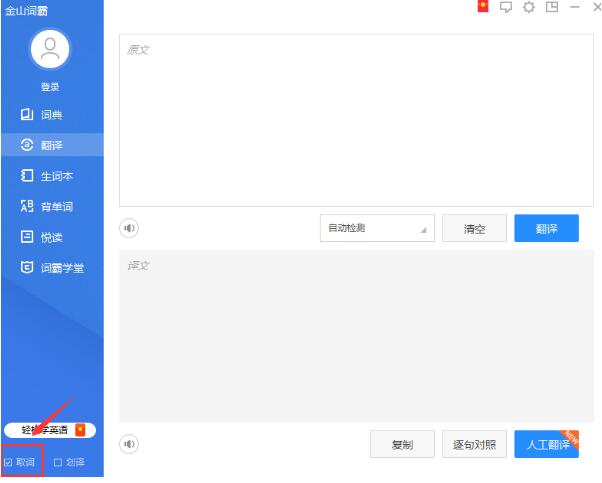Viewport: 602px width, 483px height.
Task: Open the 登录 login link
Action: (50, 87)
